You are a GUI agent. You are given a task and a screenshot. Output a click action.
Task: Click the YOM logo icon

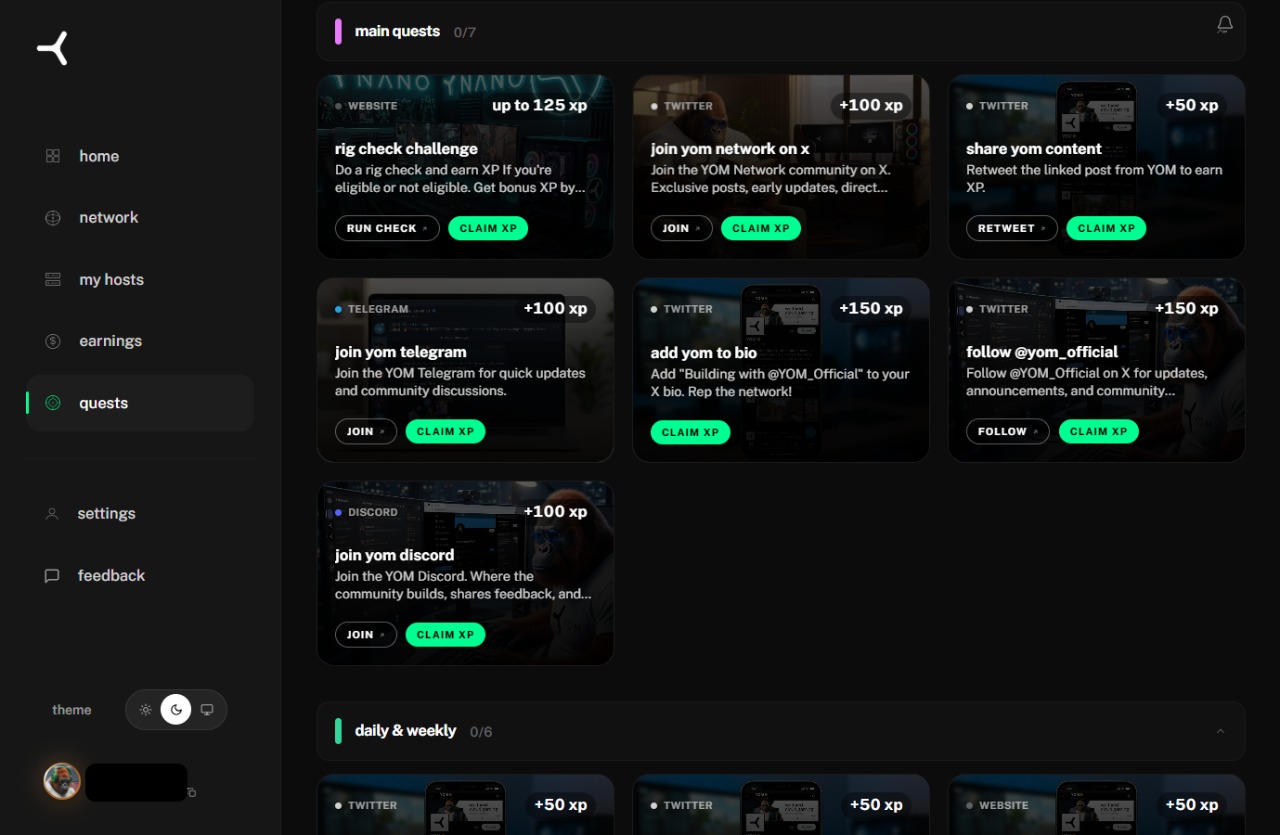pos(53,48)
